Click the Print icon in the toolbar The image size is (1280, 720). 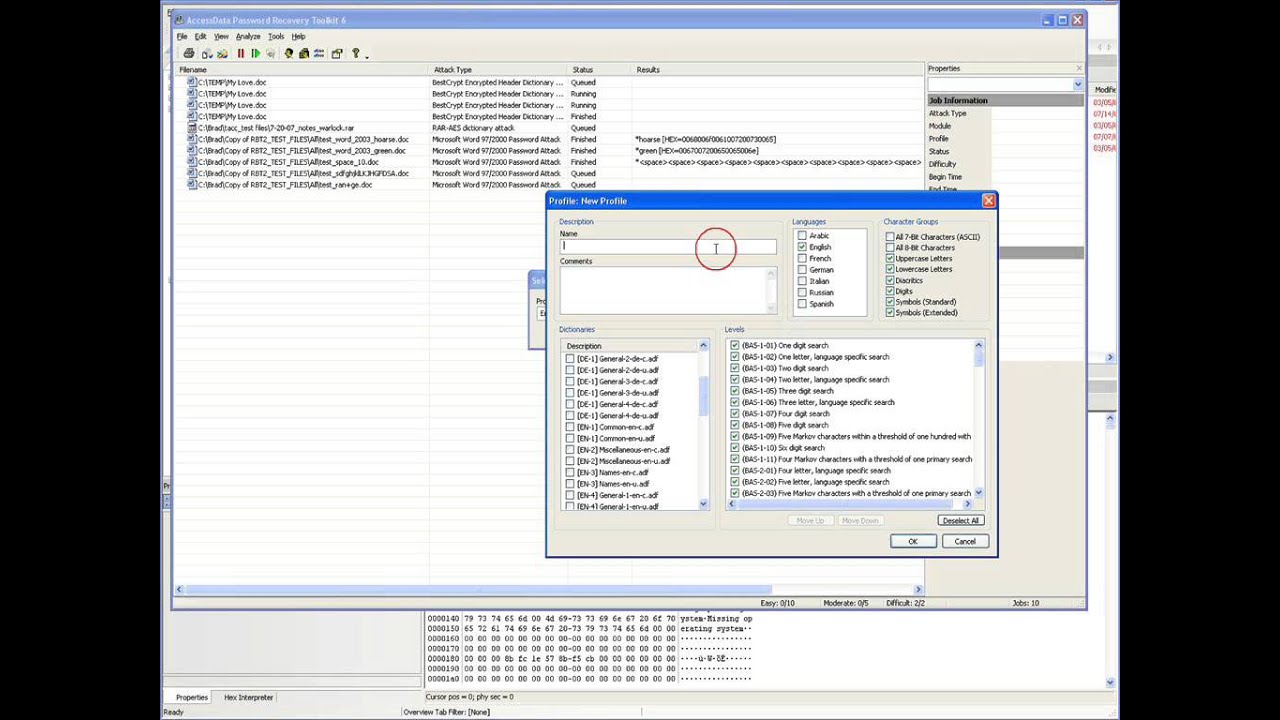(x=188, y=53)
